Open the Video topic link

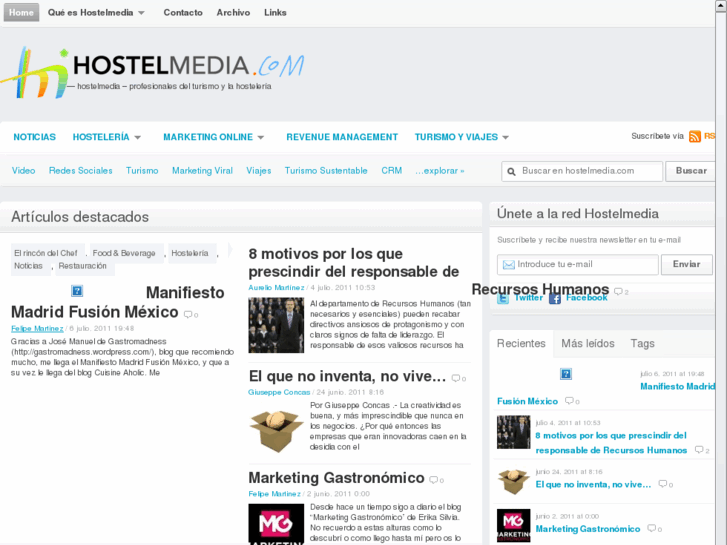tap(24, 171)
